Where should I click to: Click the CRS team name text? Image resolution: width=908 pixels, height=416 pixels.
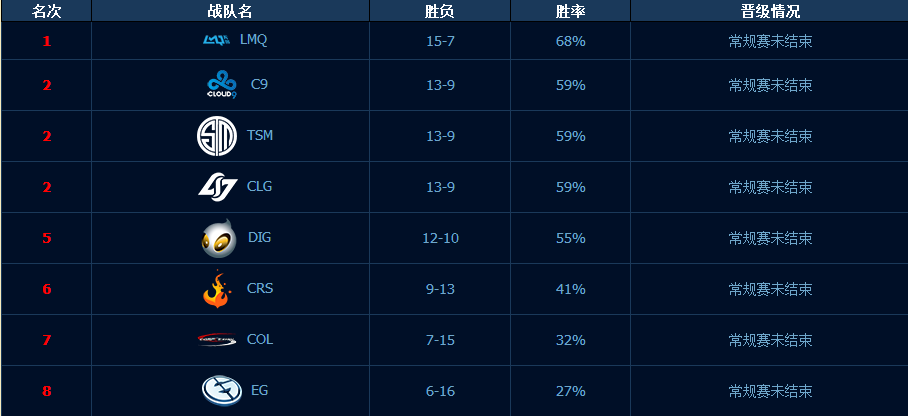[260, 289]
